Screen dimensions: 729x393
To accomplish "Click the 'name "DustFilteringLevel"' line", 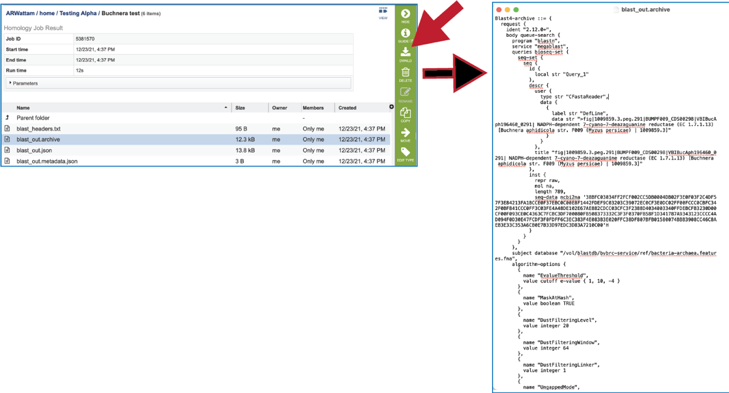I will tap(560, 320).
